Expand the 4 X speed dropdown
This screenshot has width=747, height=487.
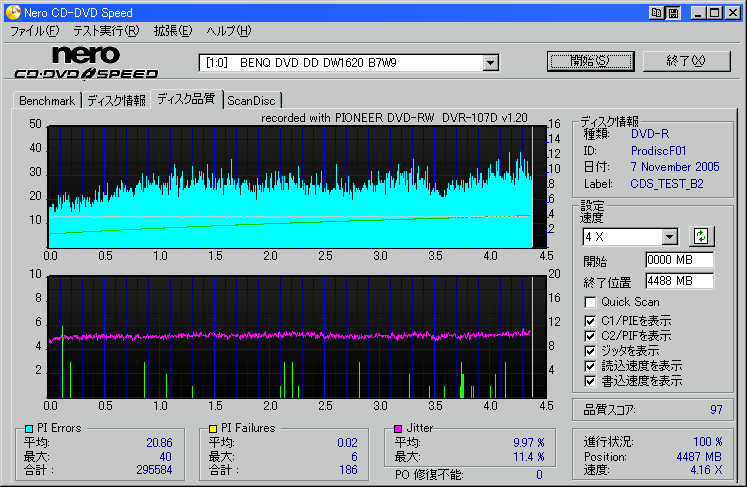click(670, 237)
